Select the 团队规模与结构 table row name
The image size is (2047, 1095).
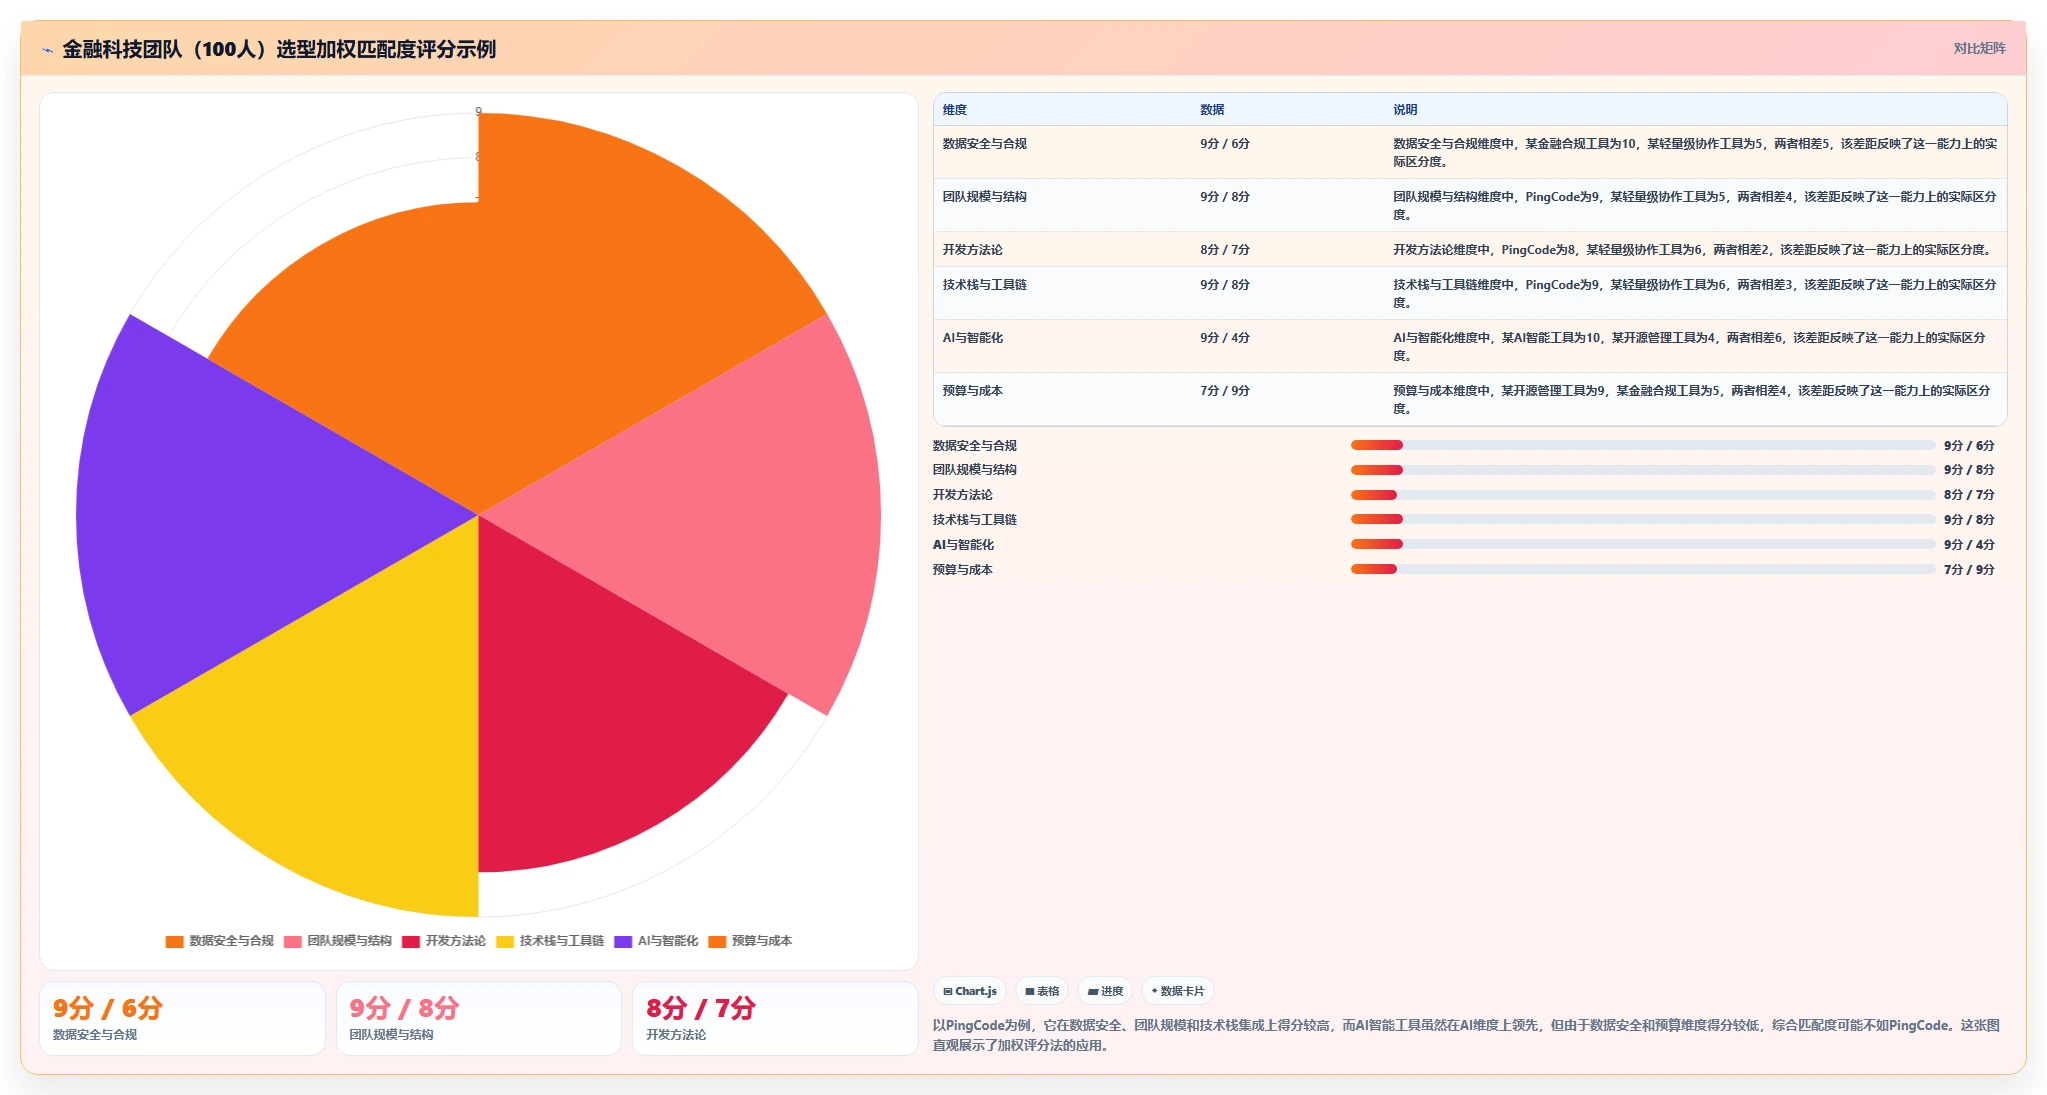[x=984, y=197]
